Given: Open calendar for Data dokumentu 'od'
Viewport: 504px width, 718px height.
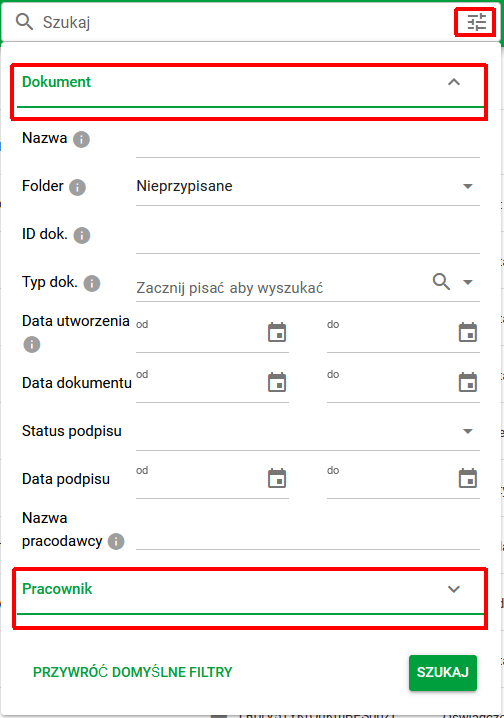Looking at the screenshot, I should 277,382.
